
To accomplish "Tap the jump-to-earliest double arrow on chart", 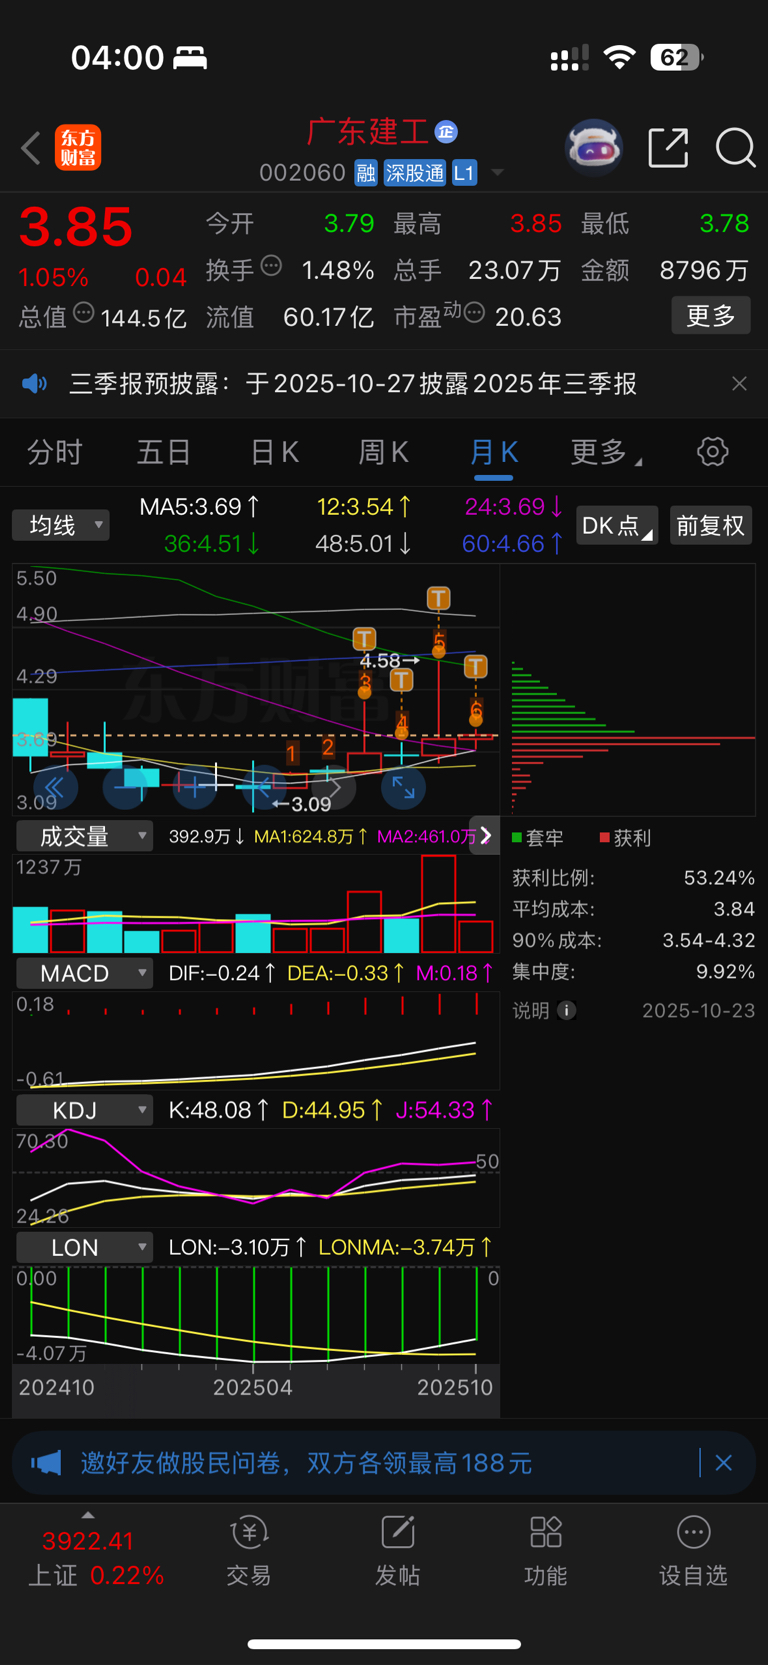I will coord(53,788).
